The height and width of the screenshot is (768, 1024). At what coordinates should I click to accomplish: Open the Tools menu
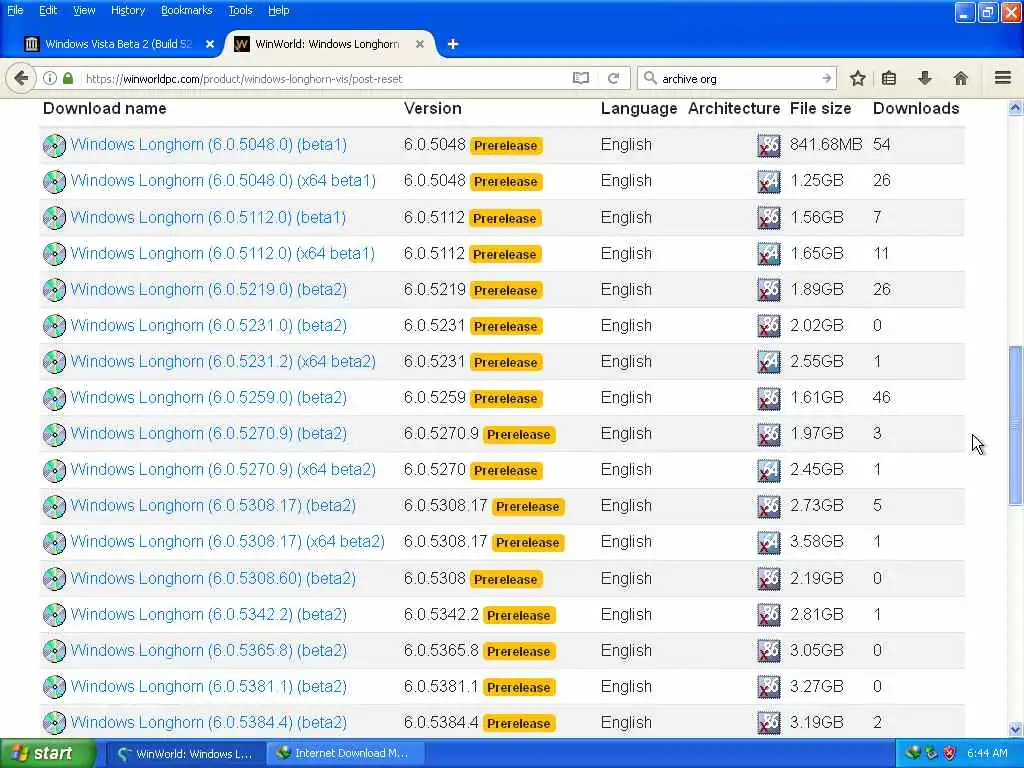(240, 10)
